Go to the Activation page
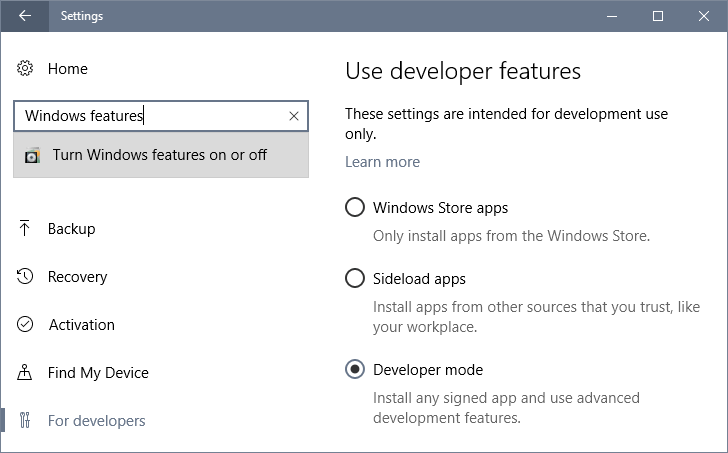 point(82,324)
